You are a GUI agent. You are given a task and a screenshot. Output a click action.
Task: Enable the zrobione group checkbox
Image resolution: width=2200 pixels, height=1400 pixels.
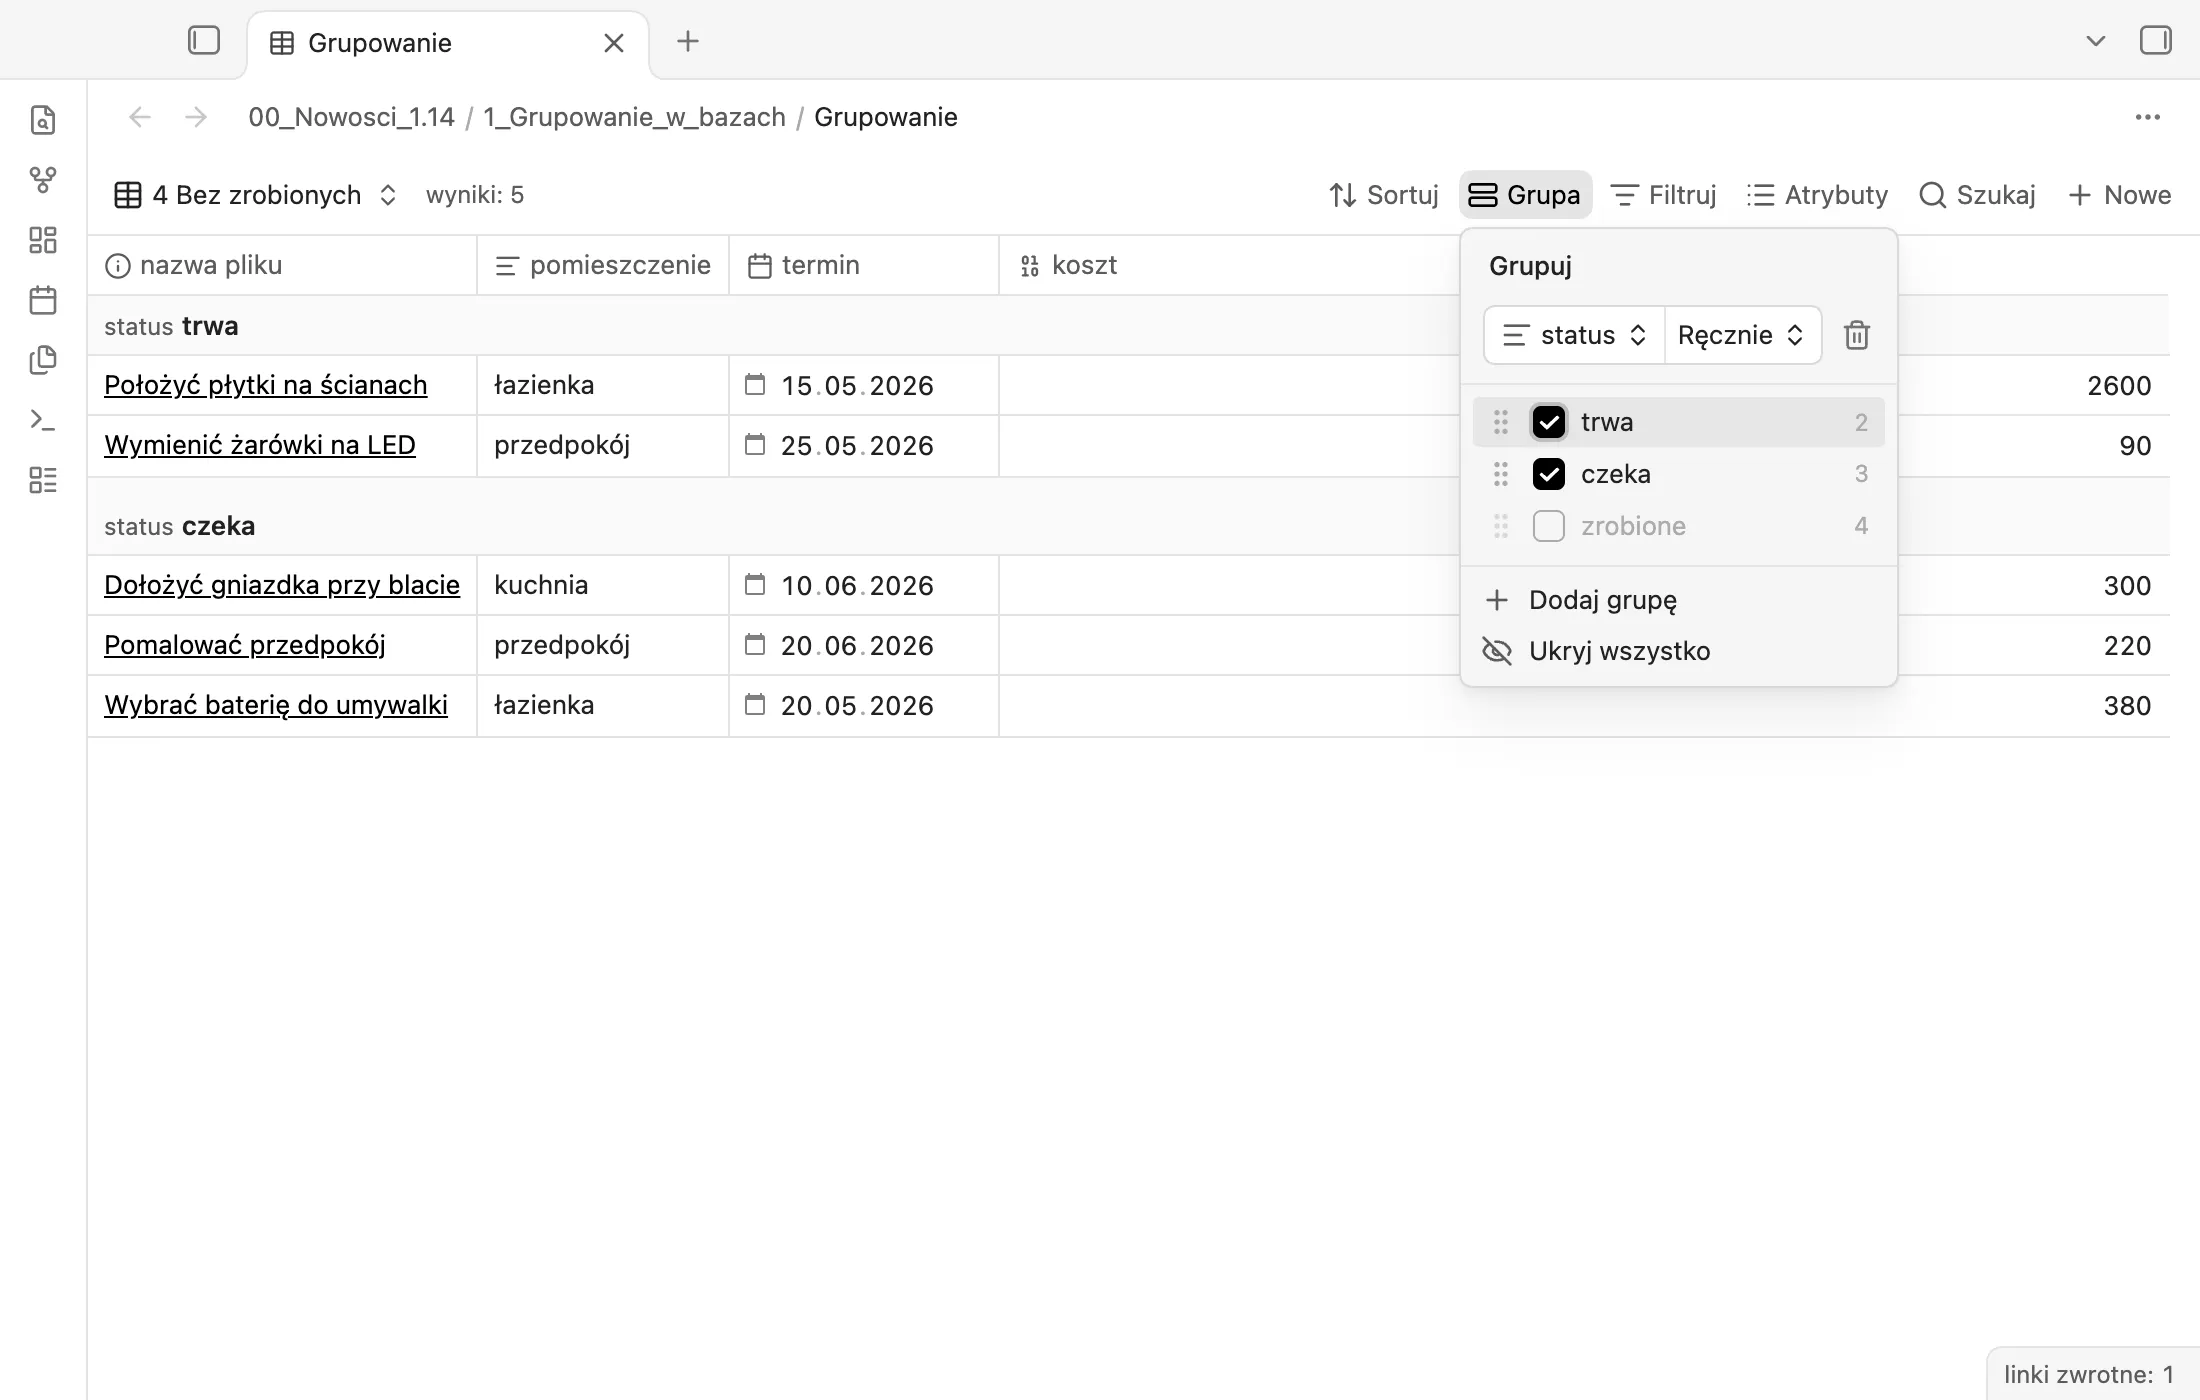(1549, 526)
